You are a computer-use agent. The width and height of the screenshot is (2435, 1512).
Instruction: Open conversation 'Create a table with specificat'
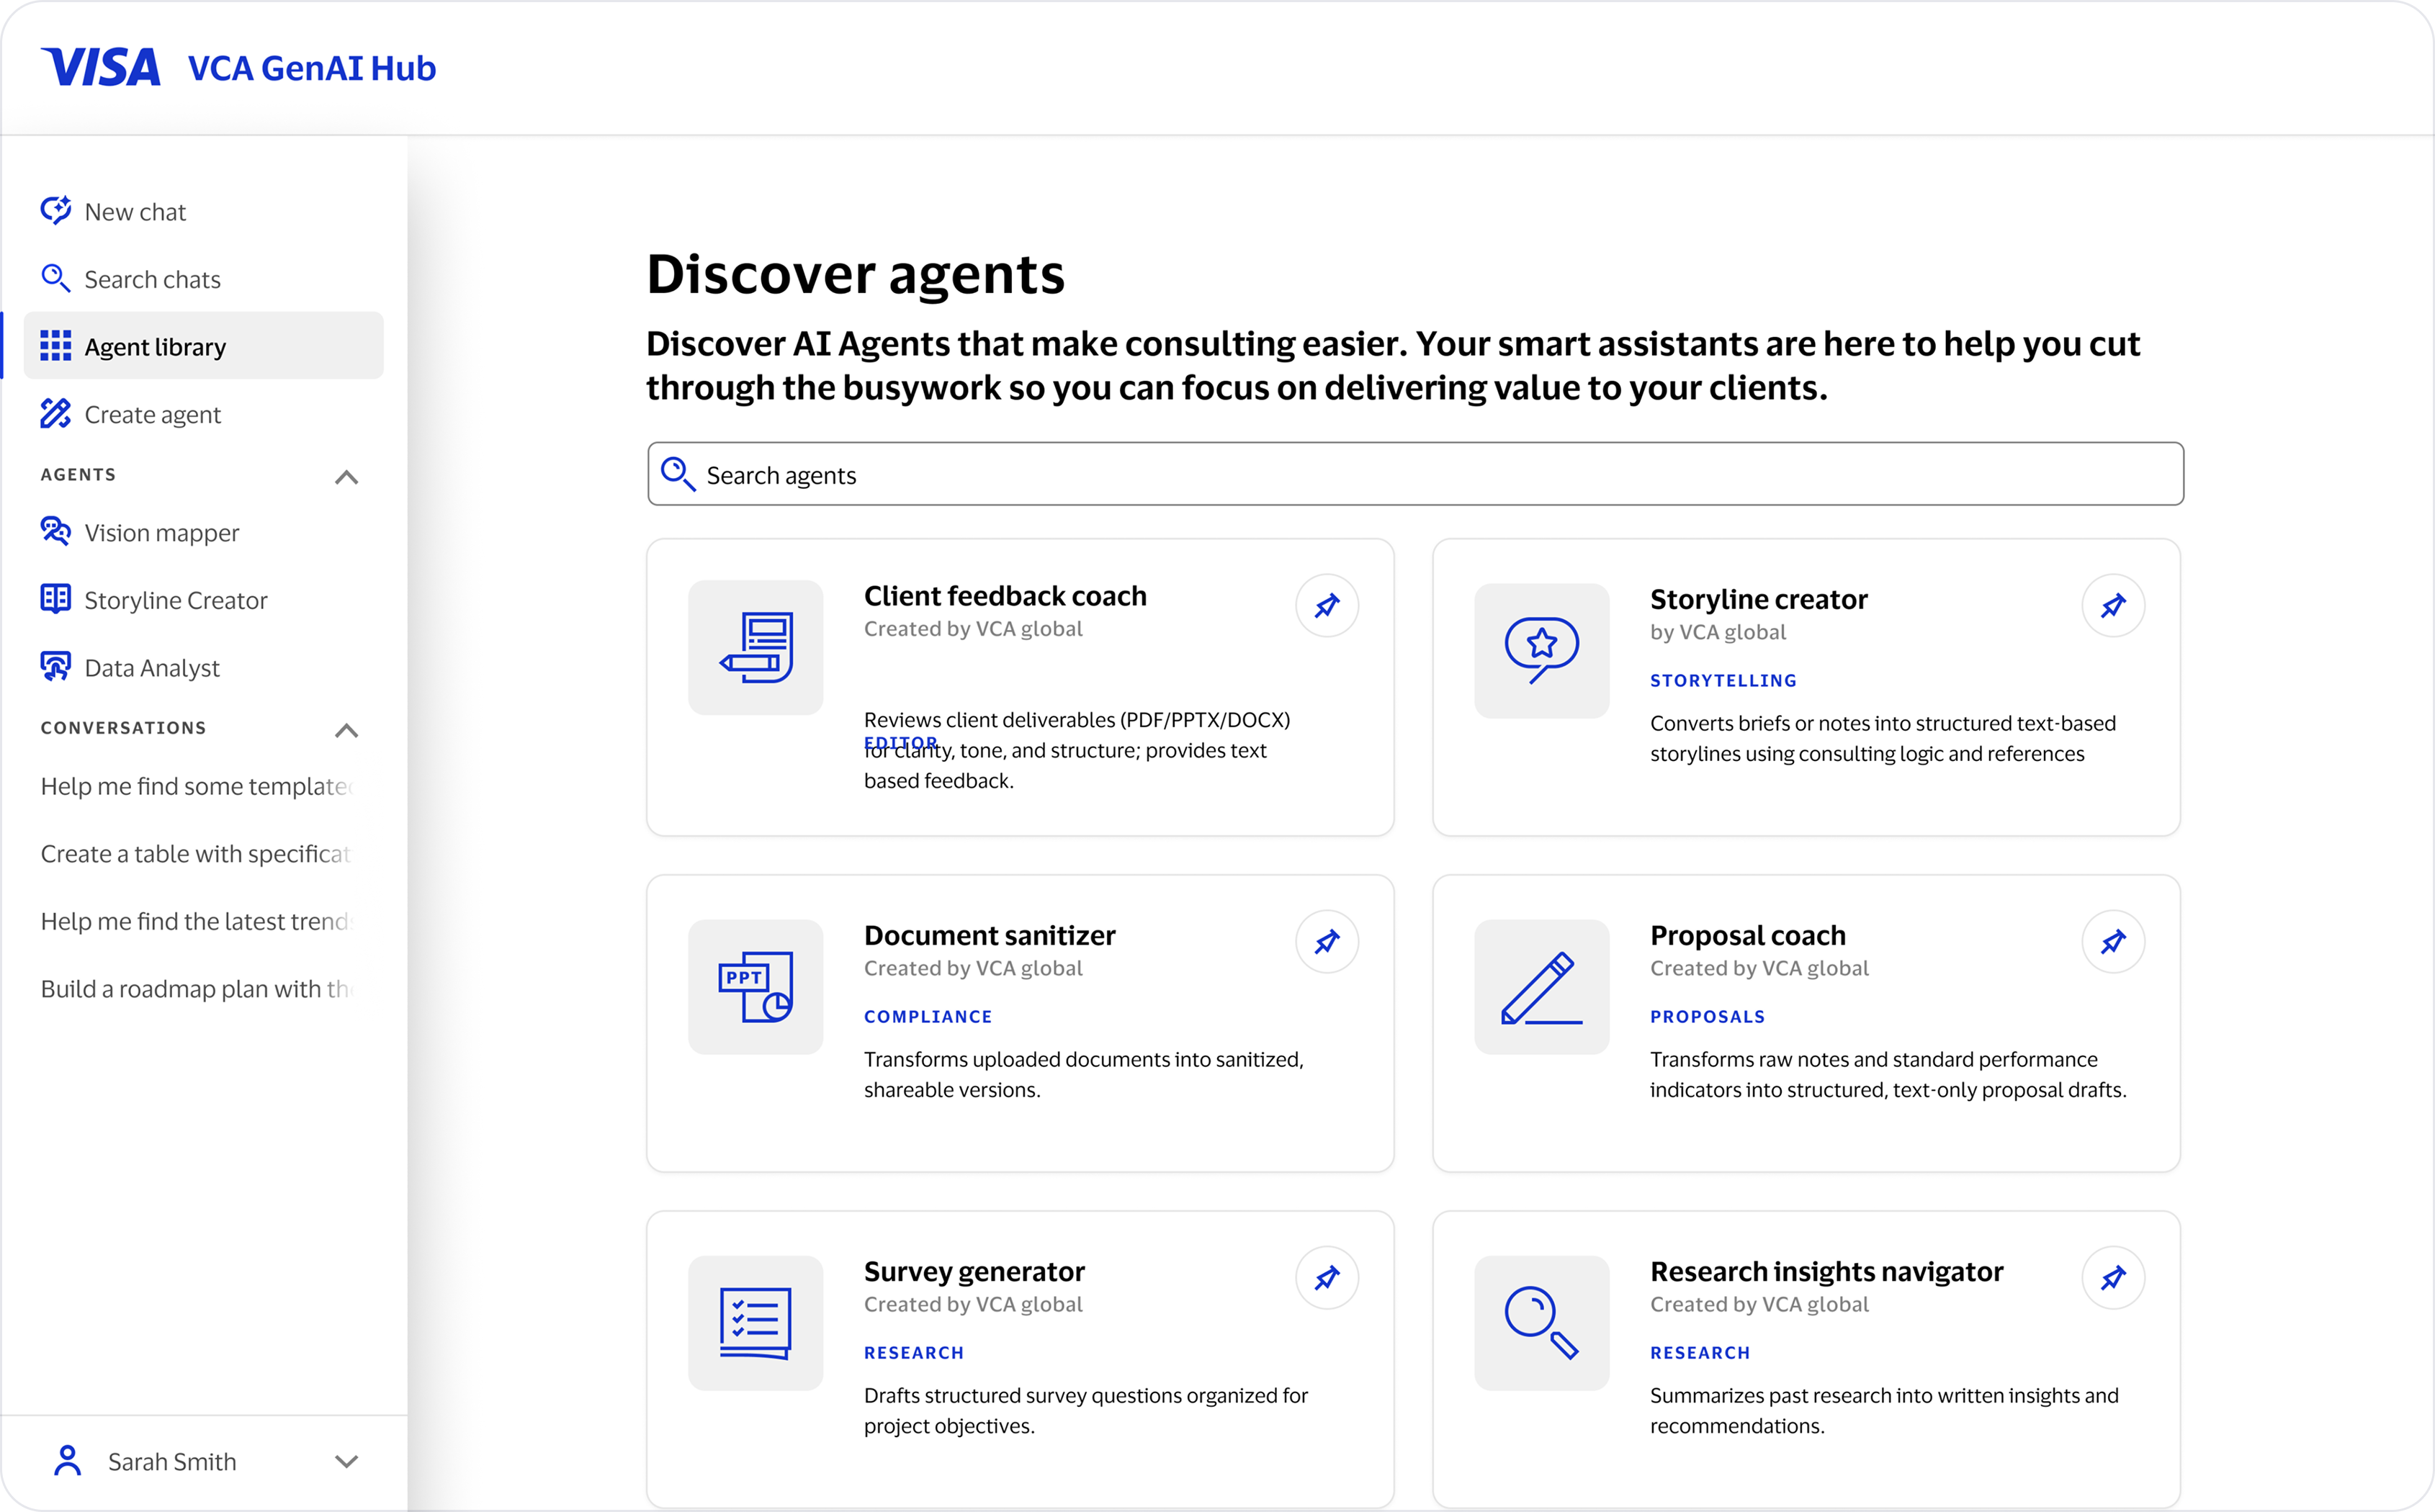[198, 853]
